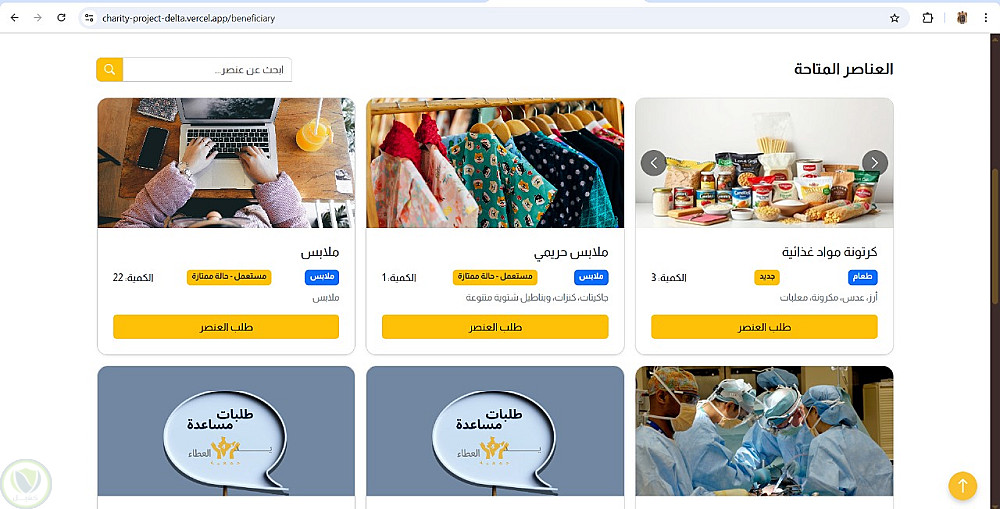Request the ملابس item with quantity 22
Image resolution: width=1000 pixels, height=509 pixels.
[226, 327]
